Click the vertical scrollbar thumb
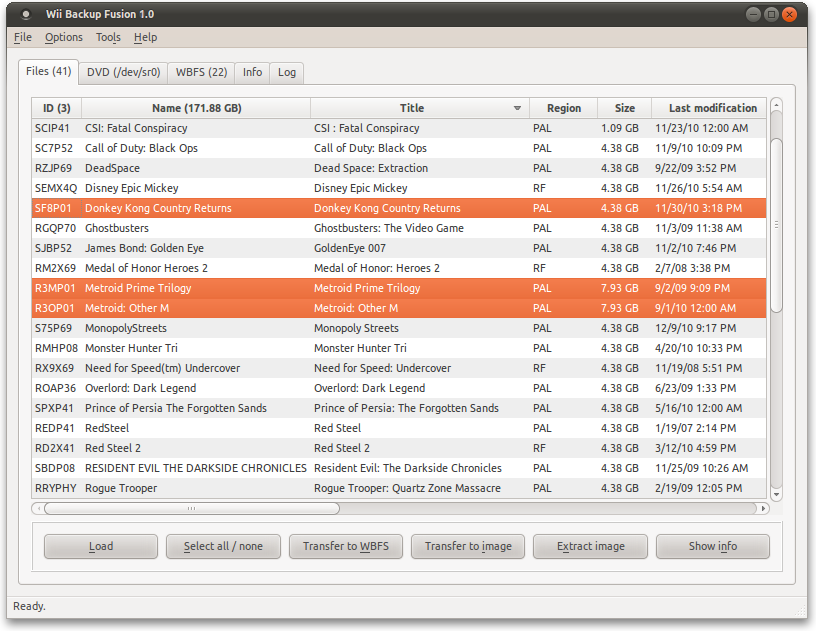This screenshot has width=816, height=631. pyautogui.click(x=776, y=225)
